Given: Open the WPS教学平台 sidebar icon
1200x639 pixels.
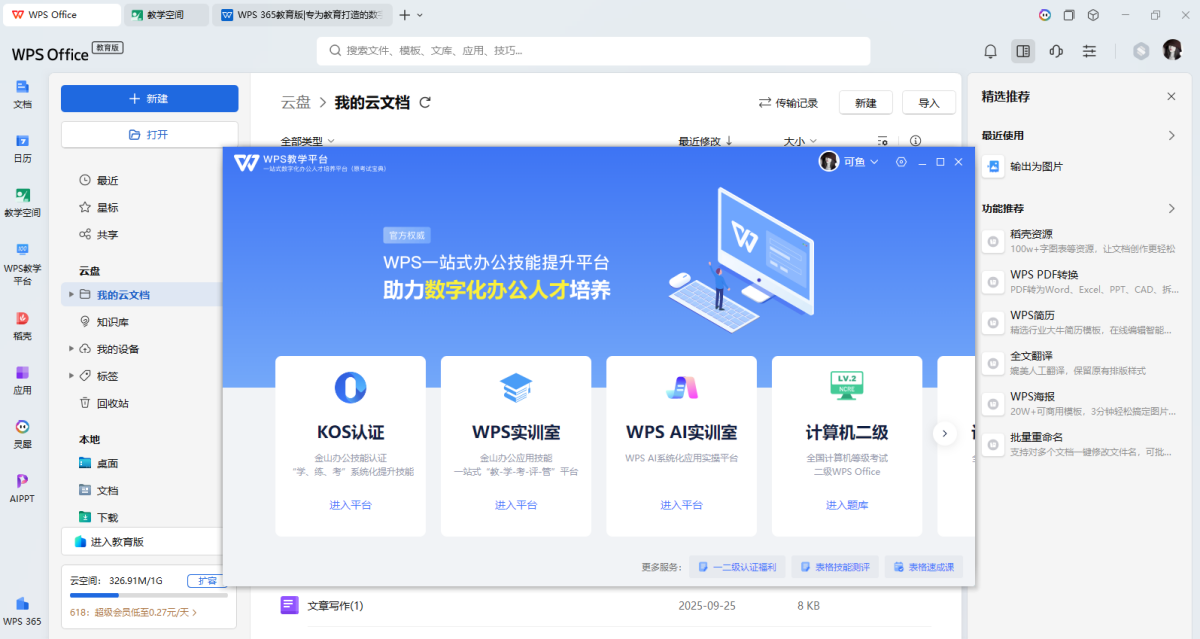Looking at the screenshot, I should (22, 249).
